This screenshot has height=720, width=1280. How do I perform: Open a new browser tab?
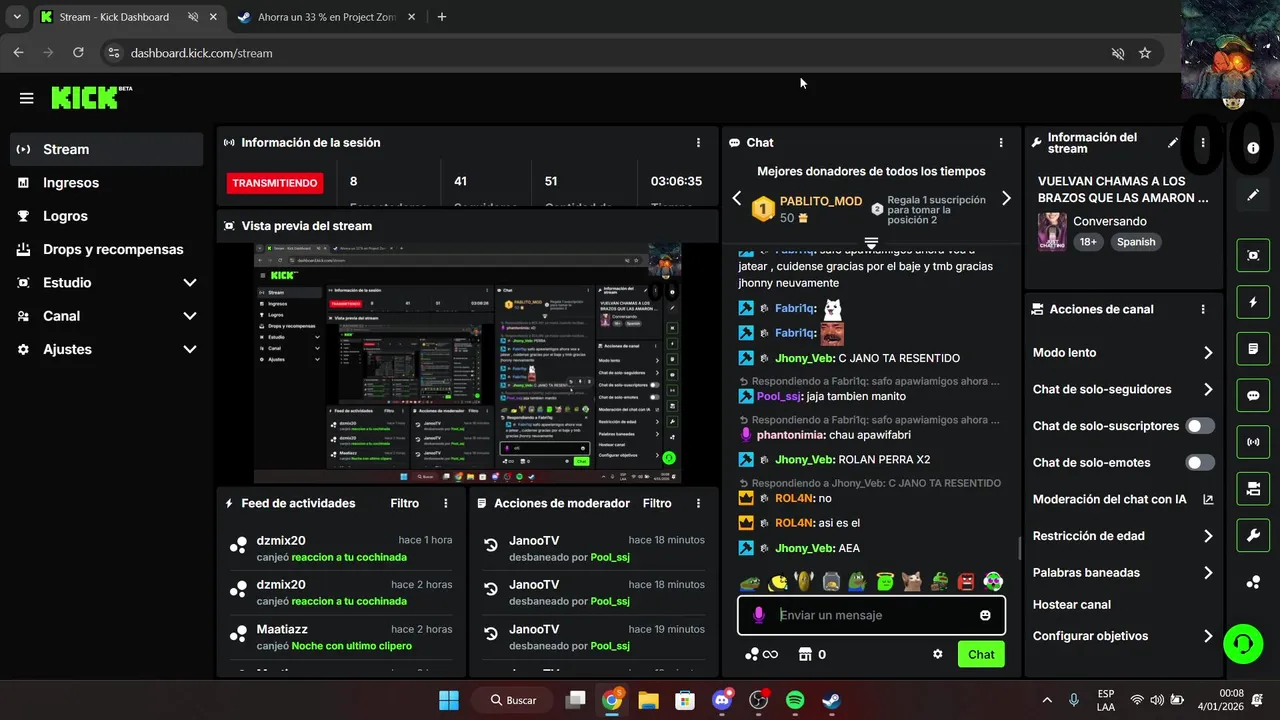click(442, 17)
